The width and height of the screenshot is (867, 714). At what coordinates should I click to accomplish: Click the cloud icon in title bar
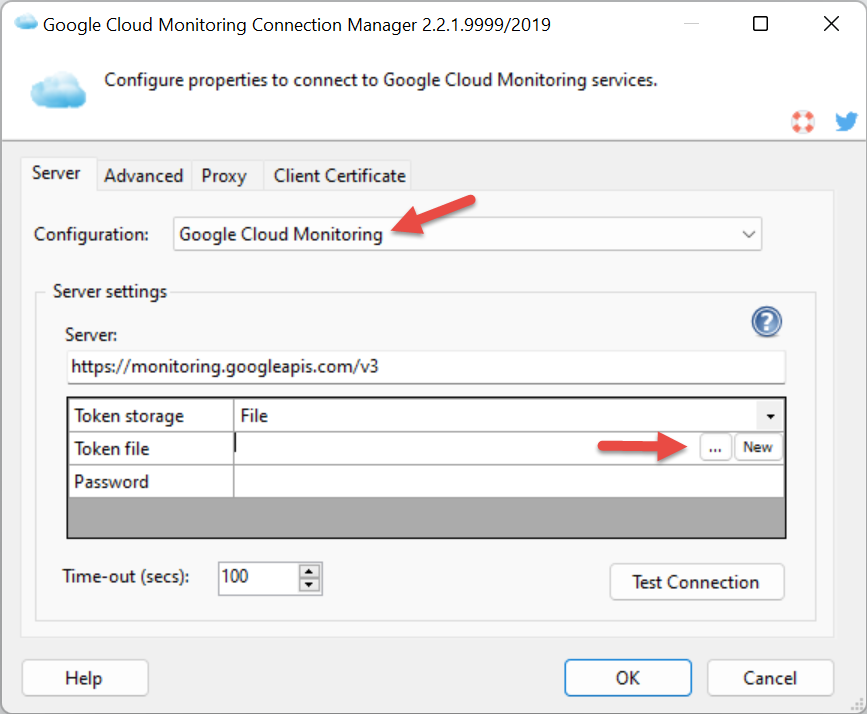25,23
